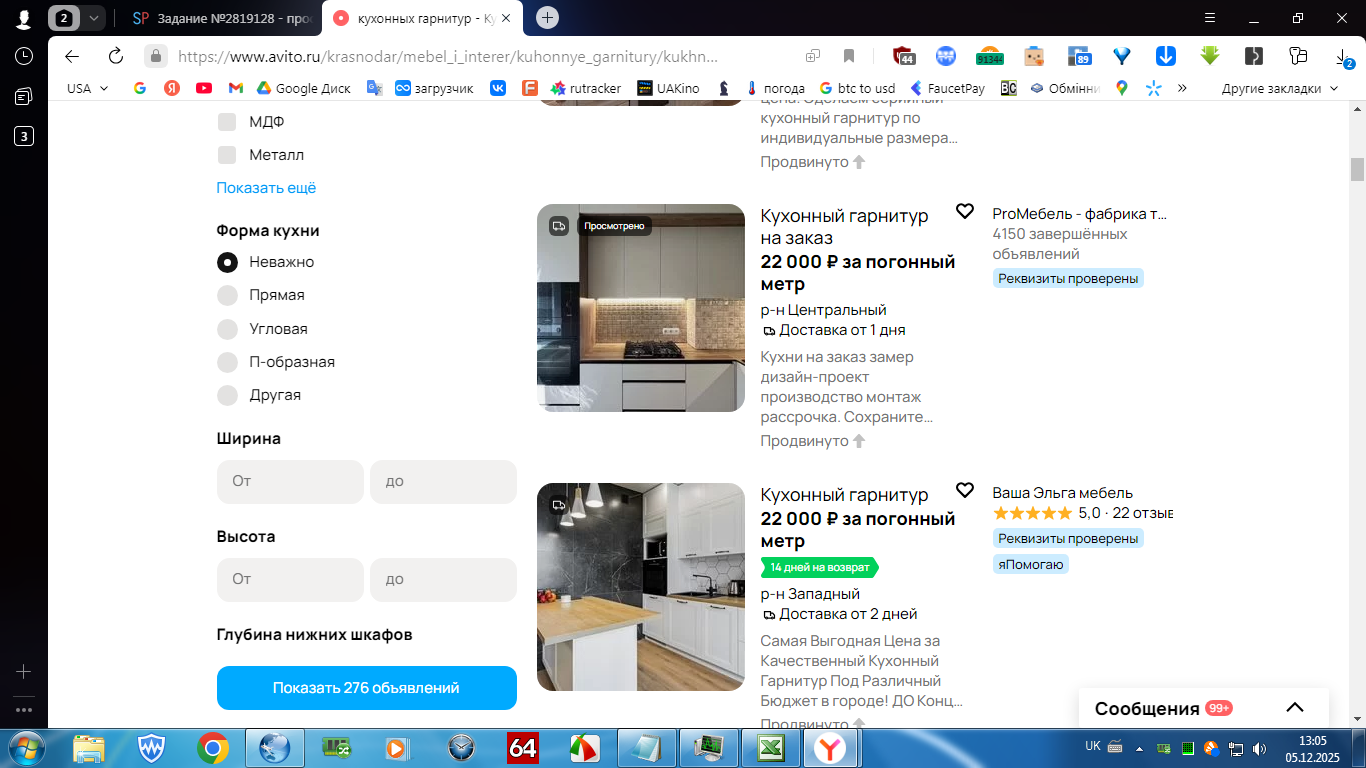Expand the USA bookmarks folder
Image resolution: width=1366 pixels, height=768 pixels.
[x=88, y=88]
